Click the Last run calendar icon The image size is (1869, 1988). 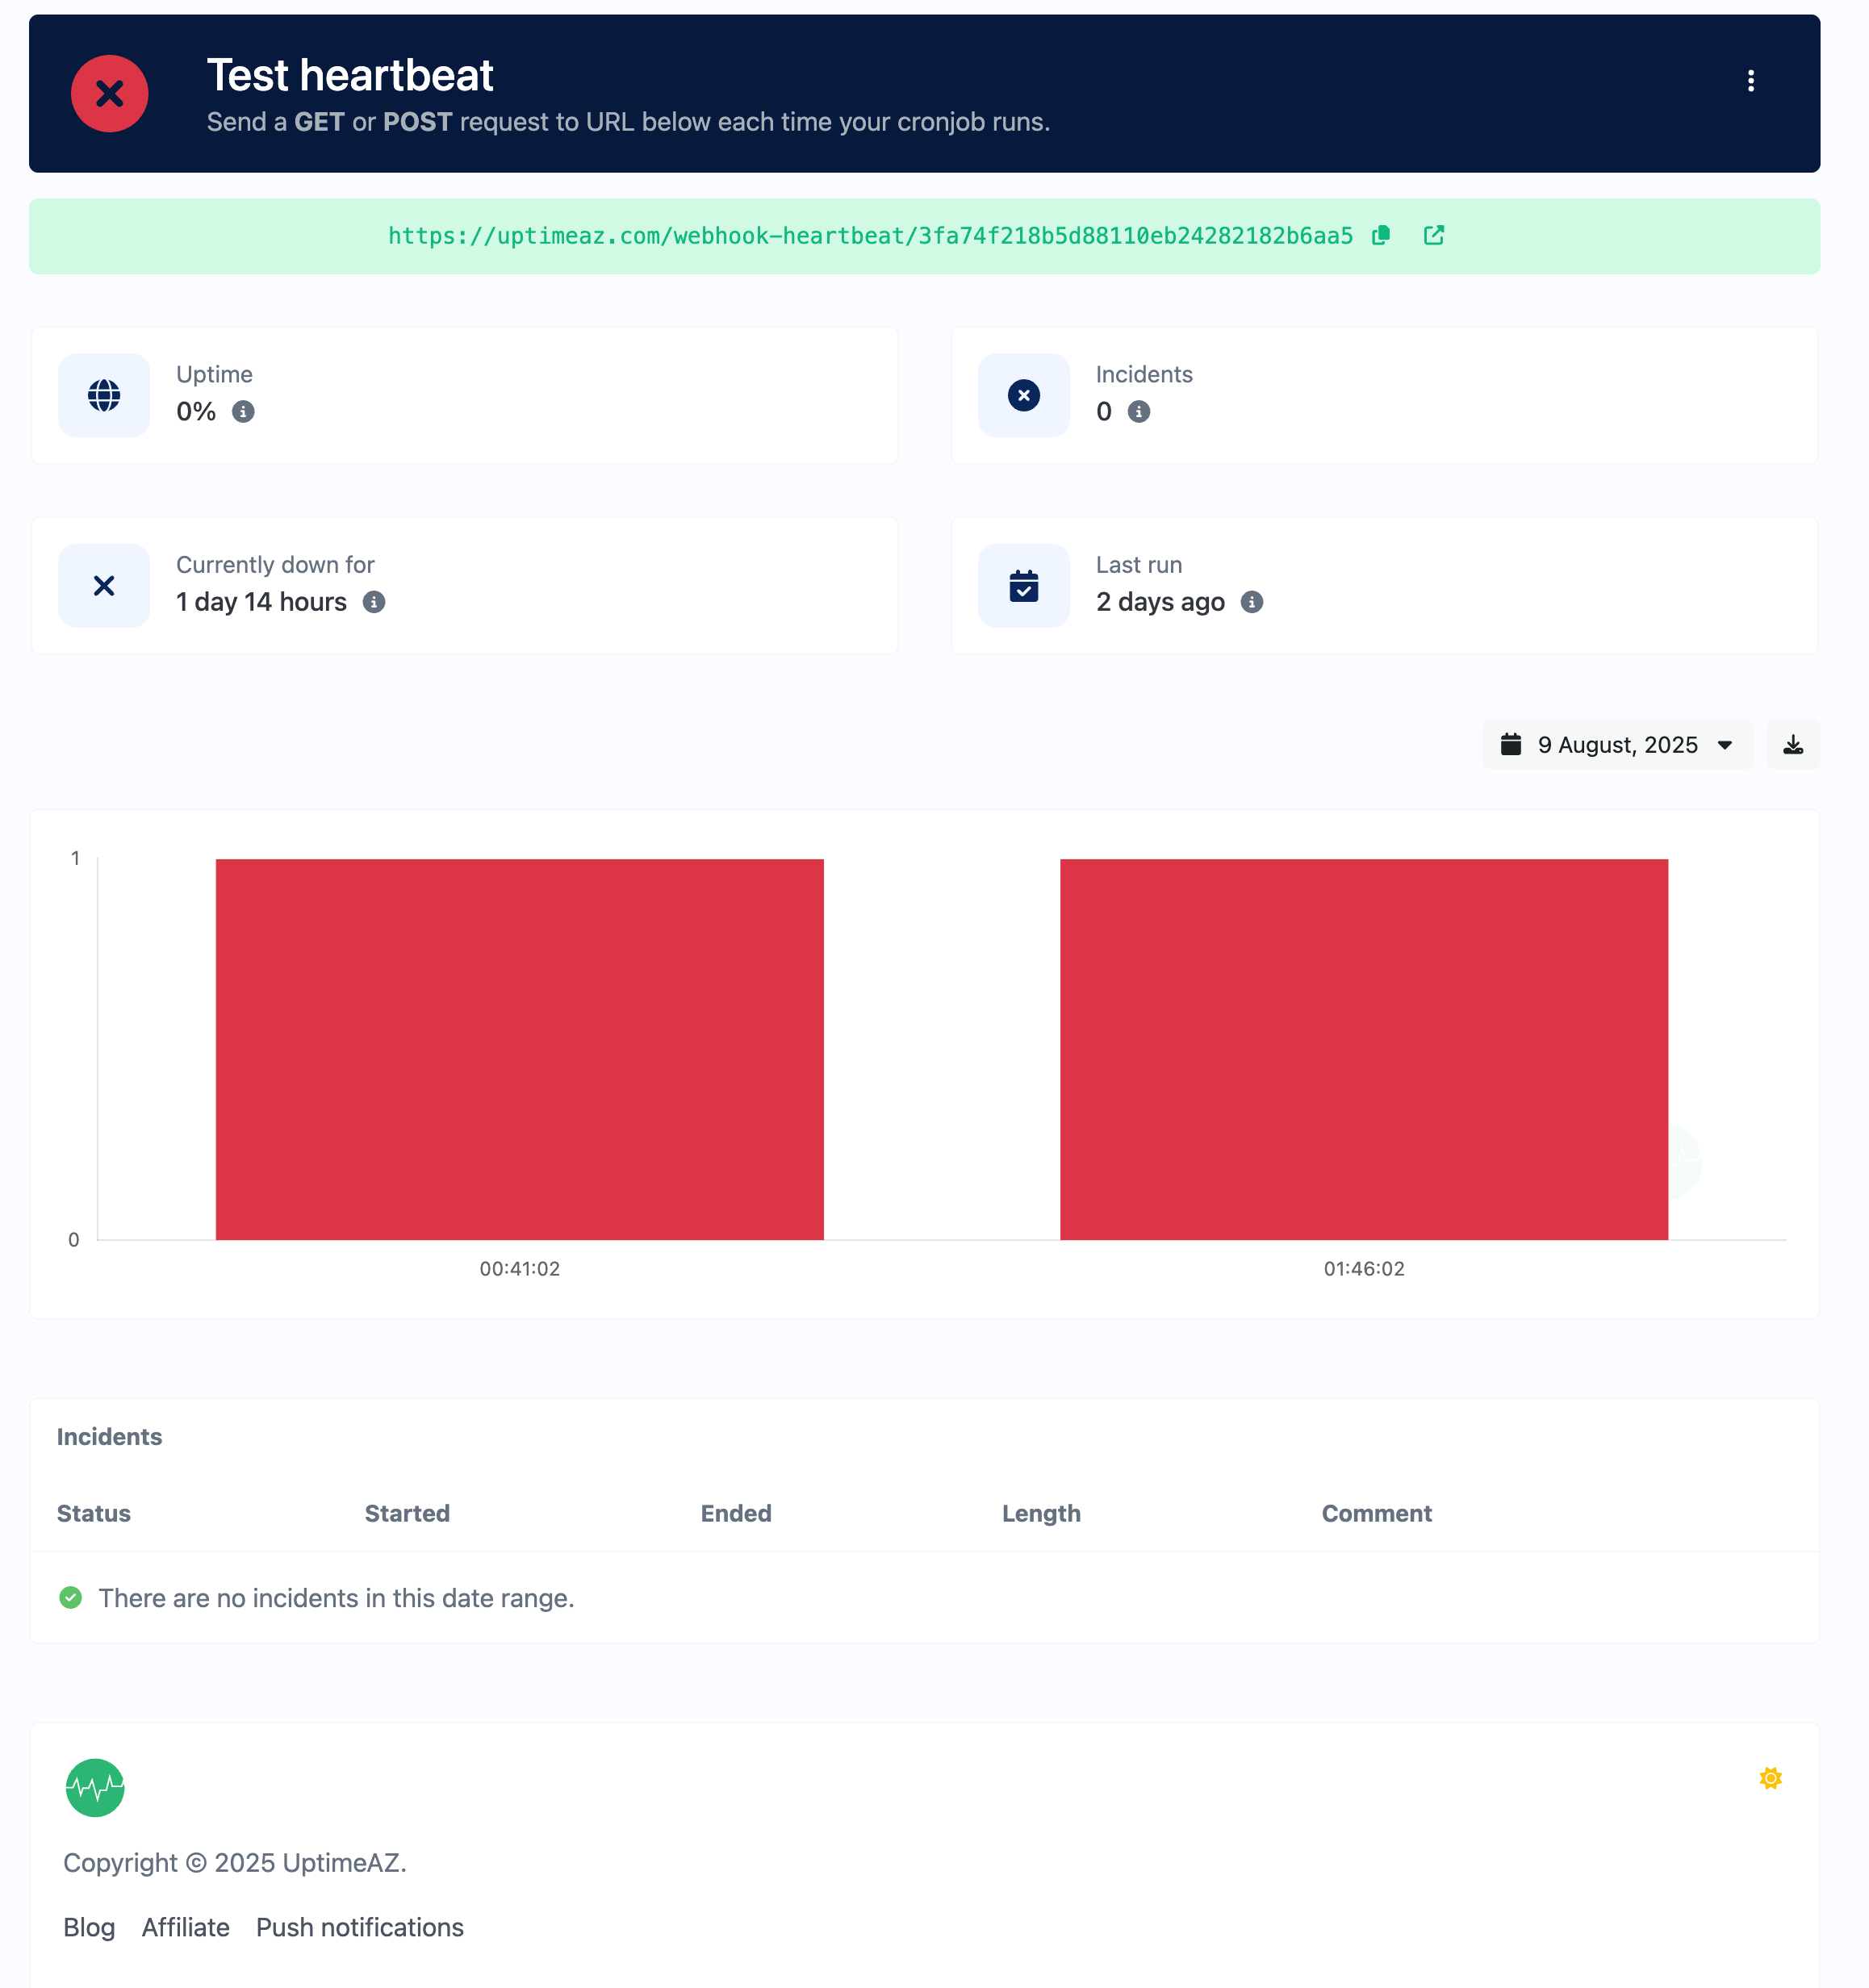[1024, 586]
